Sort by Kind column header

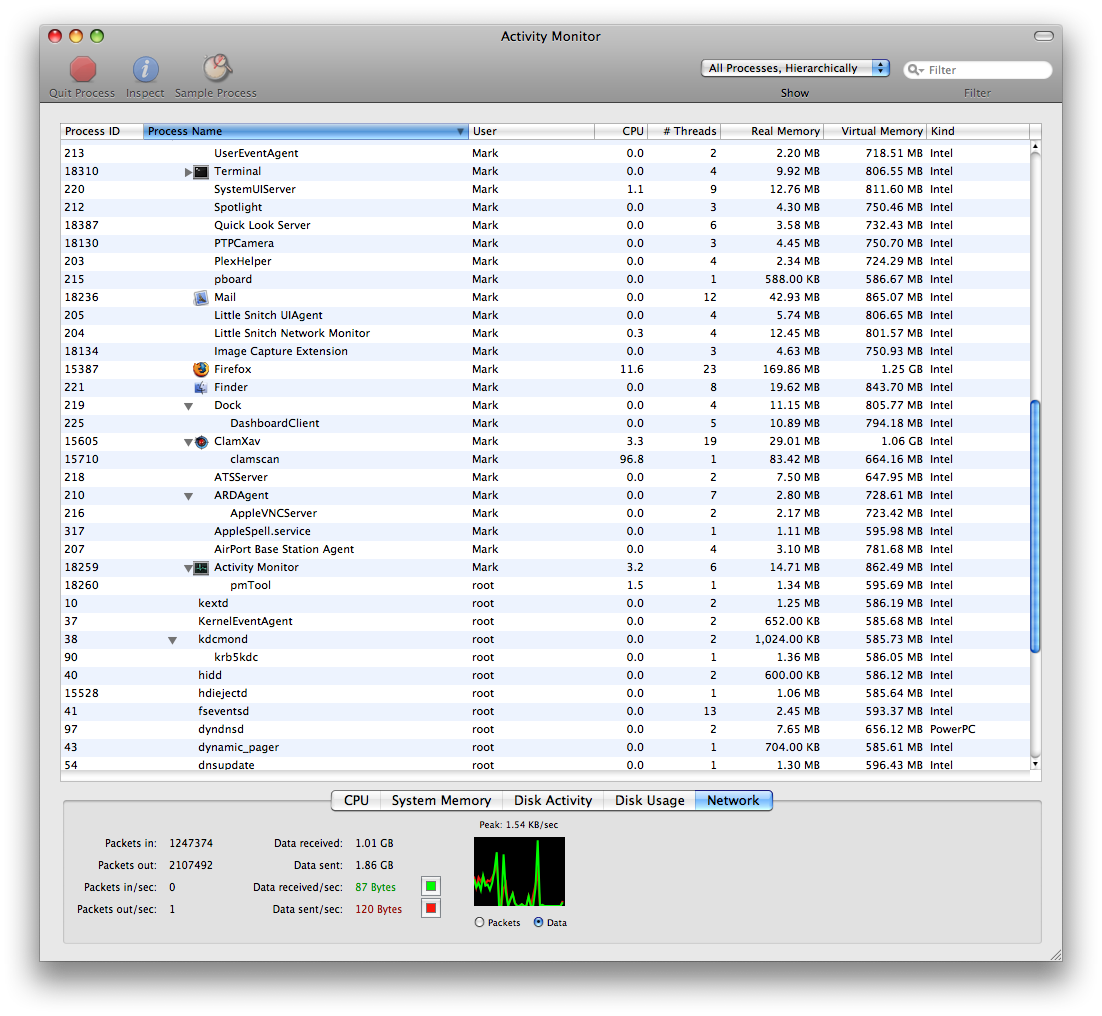click(x=978, y=131)
